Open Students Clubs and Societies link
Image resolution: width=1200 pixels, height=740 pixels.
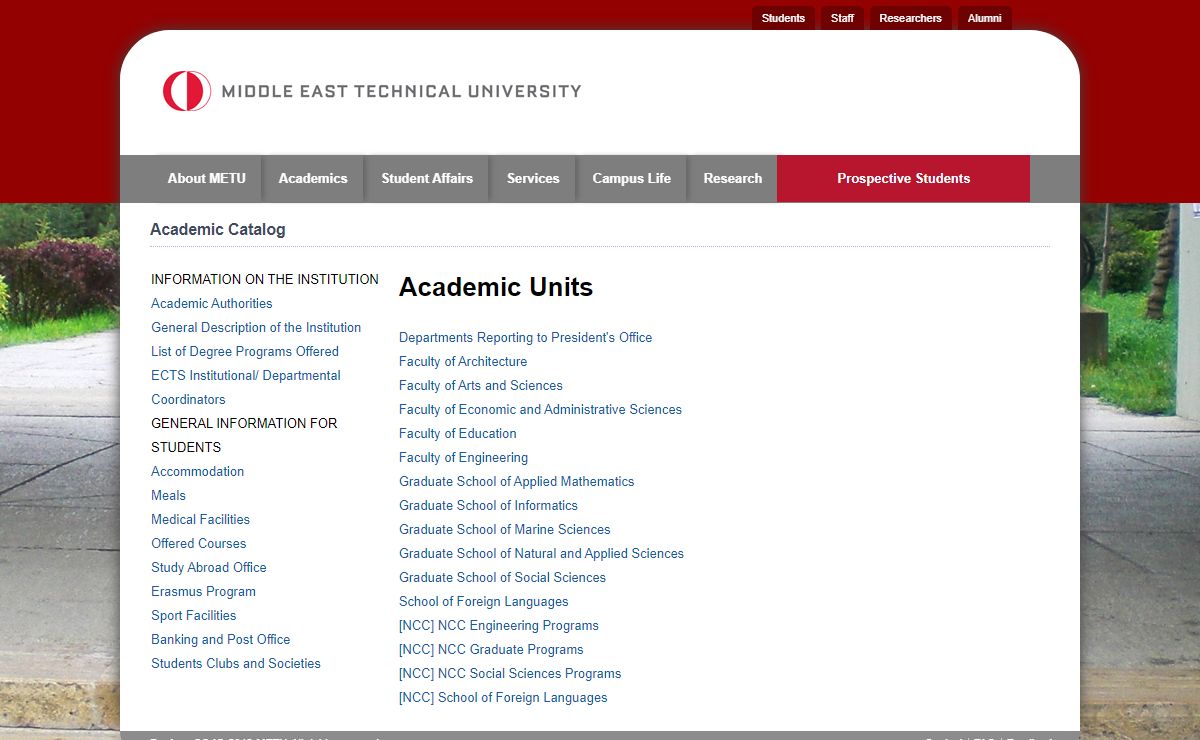coord(236,663)
